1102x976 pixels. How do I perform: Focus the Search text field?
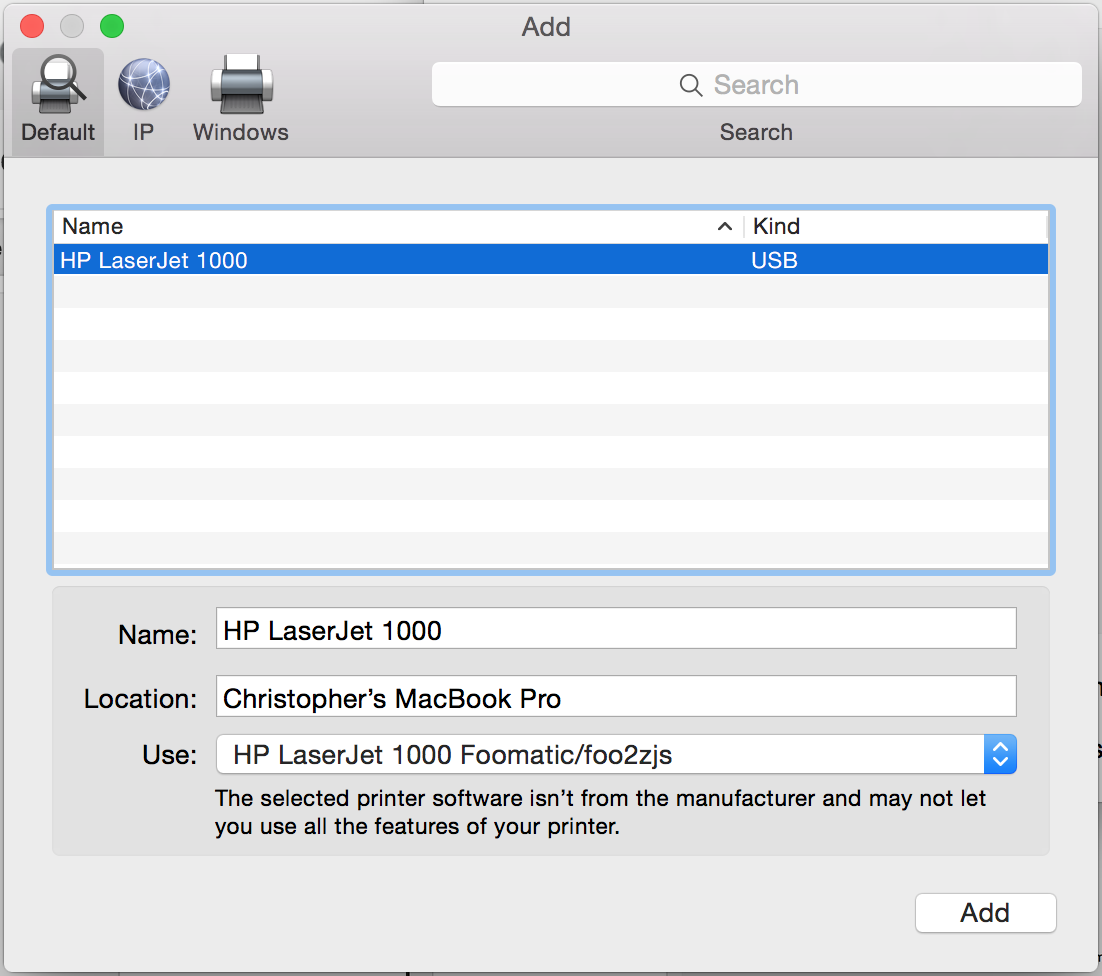pos(756,84)
